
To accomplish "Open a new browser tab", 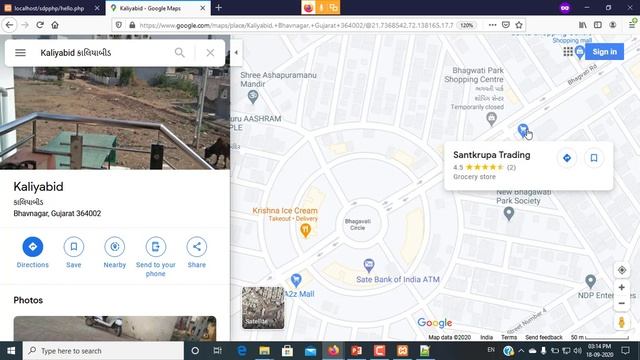I will coord(218,8).
